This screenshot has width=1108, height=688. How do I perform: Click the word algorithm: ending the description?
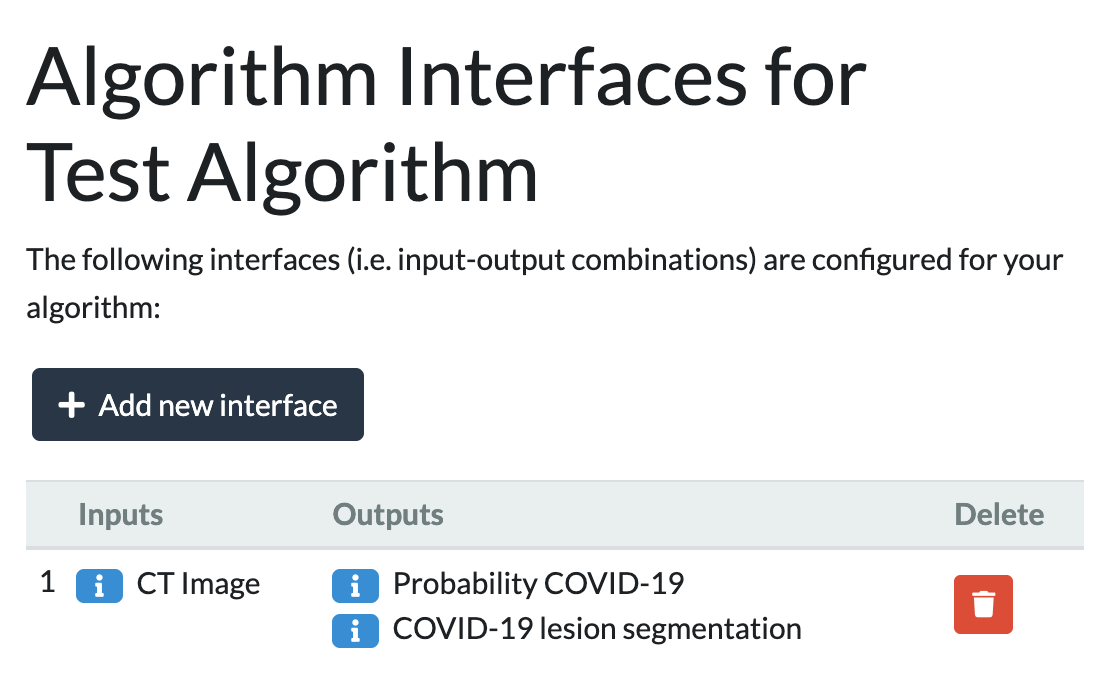coord(93,309)
